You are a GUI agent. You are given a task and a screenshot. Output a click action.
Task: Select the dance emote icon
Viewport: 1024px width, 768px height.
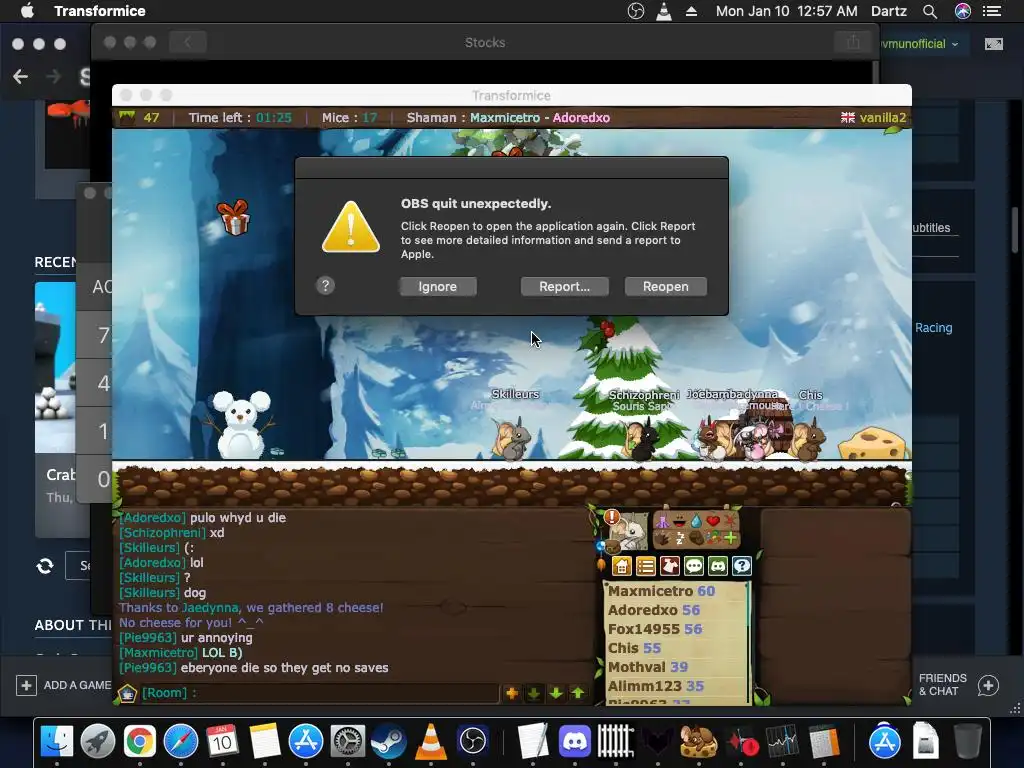663,520
